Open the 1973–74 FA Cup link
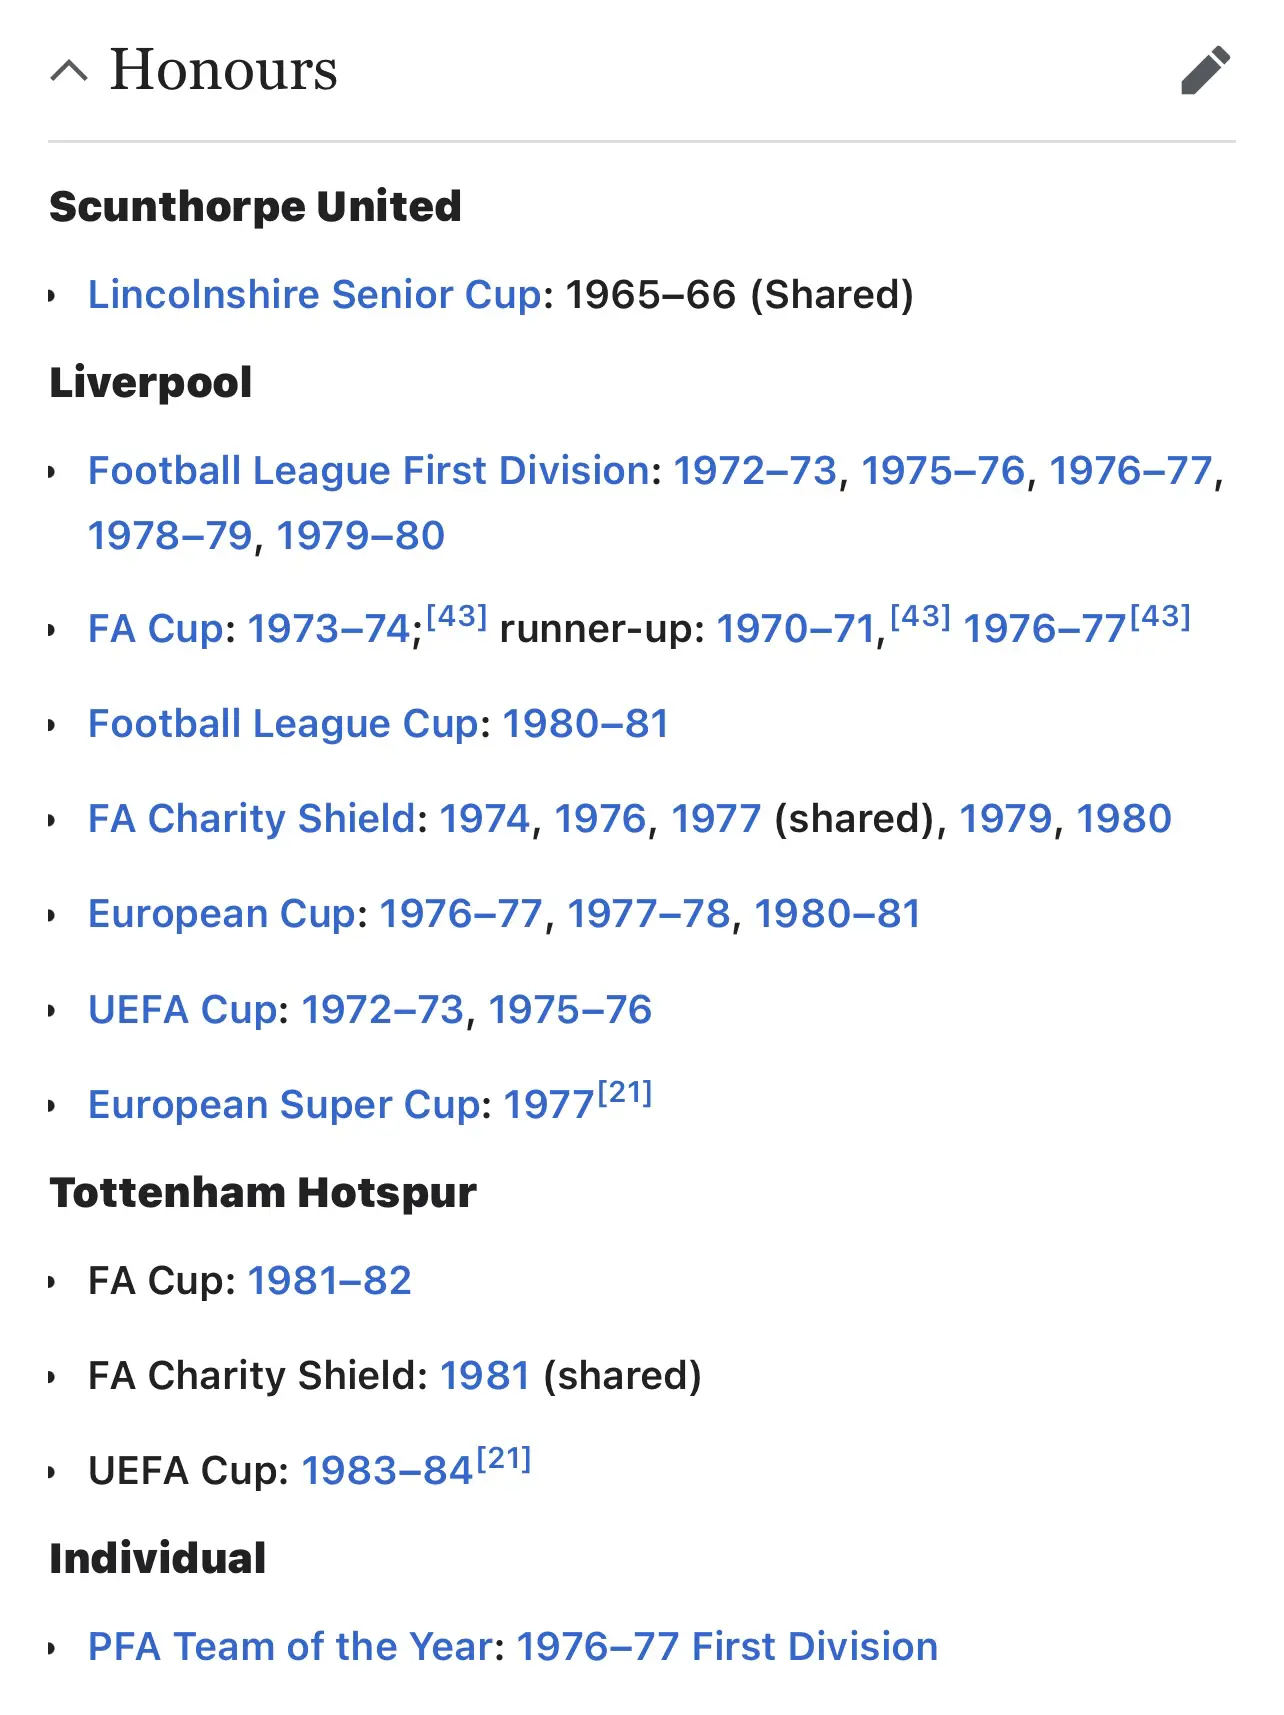Image resolution: width=1284 pixels, height=1715 pixels. coord(329,629)
